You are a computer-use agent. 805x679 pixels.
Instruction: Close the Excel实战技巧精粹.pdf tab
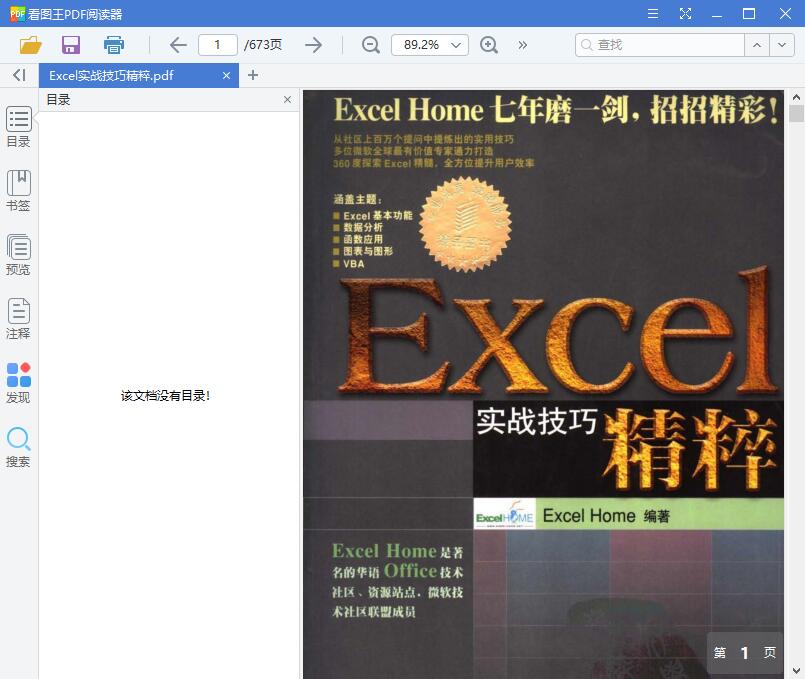(x=226, y=75)
